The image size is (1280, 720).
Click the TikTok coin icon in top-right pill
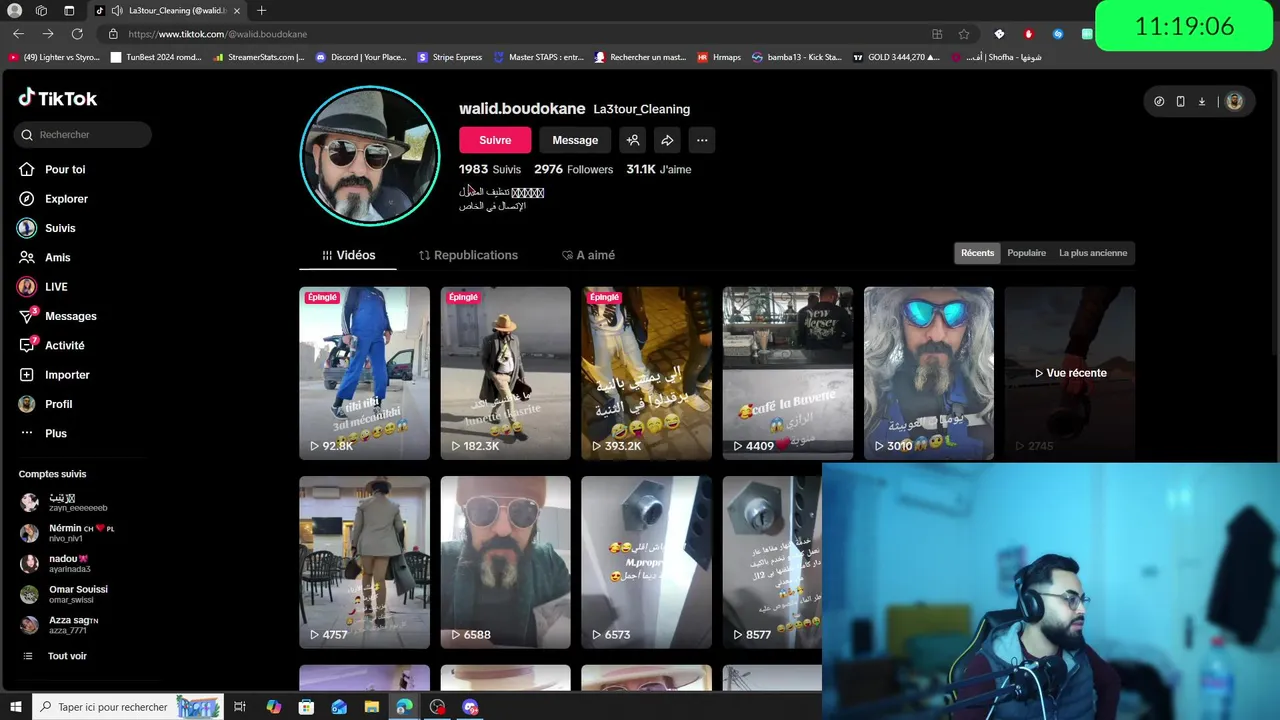coord(1159,101)
